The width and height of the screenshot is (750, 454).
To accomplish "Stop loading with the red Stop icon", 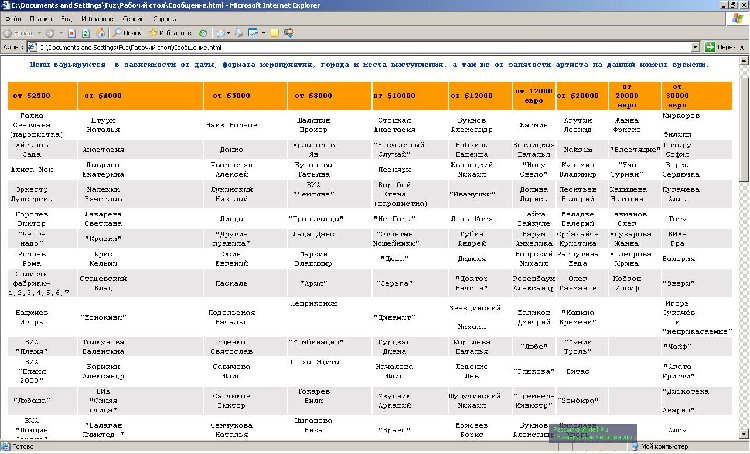I will point(72,33).
